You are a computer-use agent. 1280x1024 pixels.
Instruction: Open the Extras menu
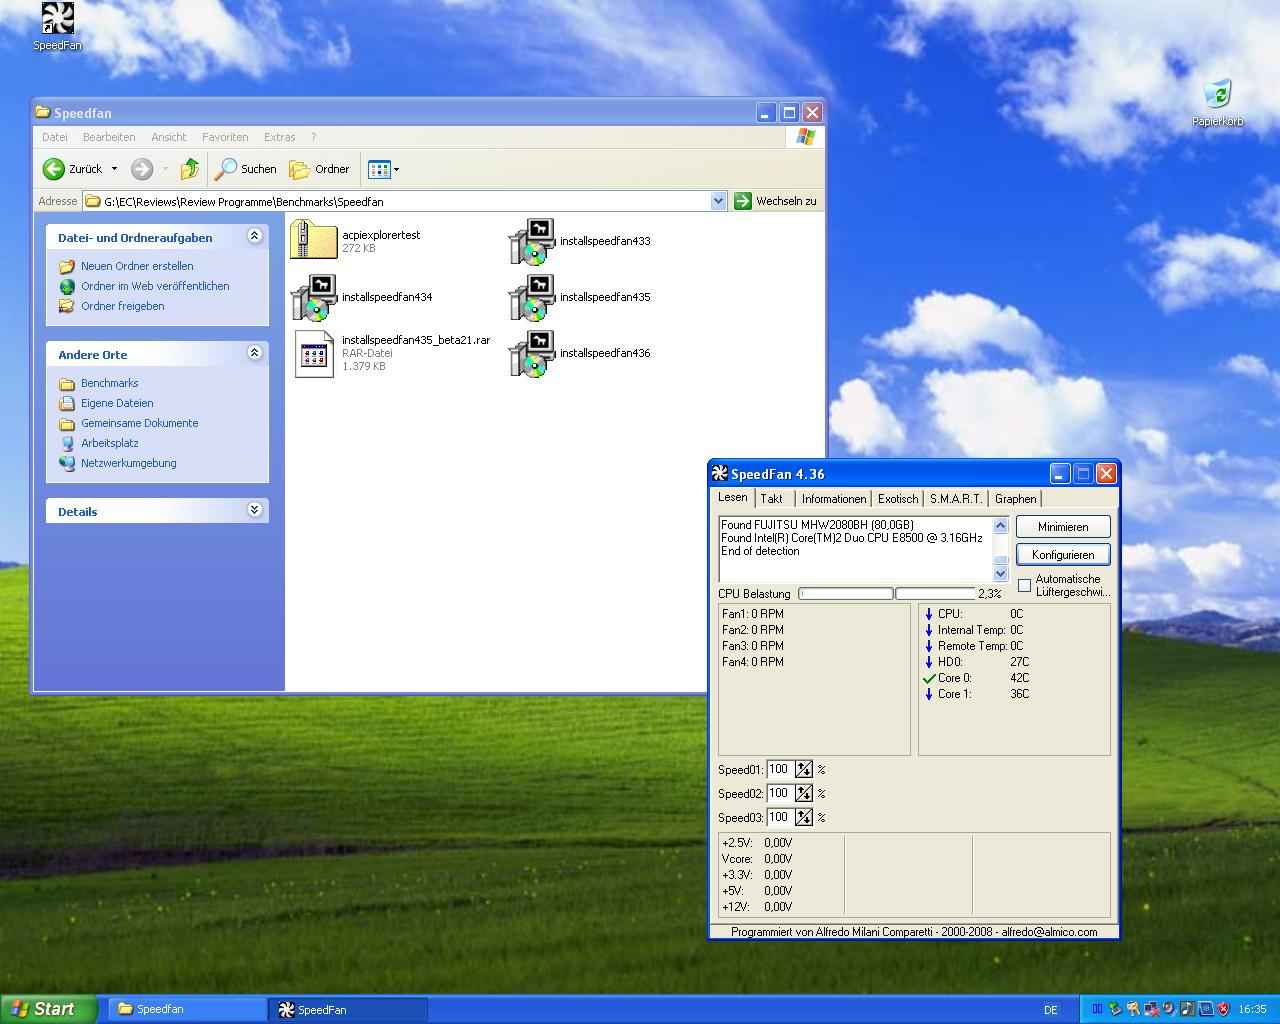coord(280,137)
